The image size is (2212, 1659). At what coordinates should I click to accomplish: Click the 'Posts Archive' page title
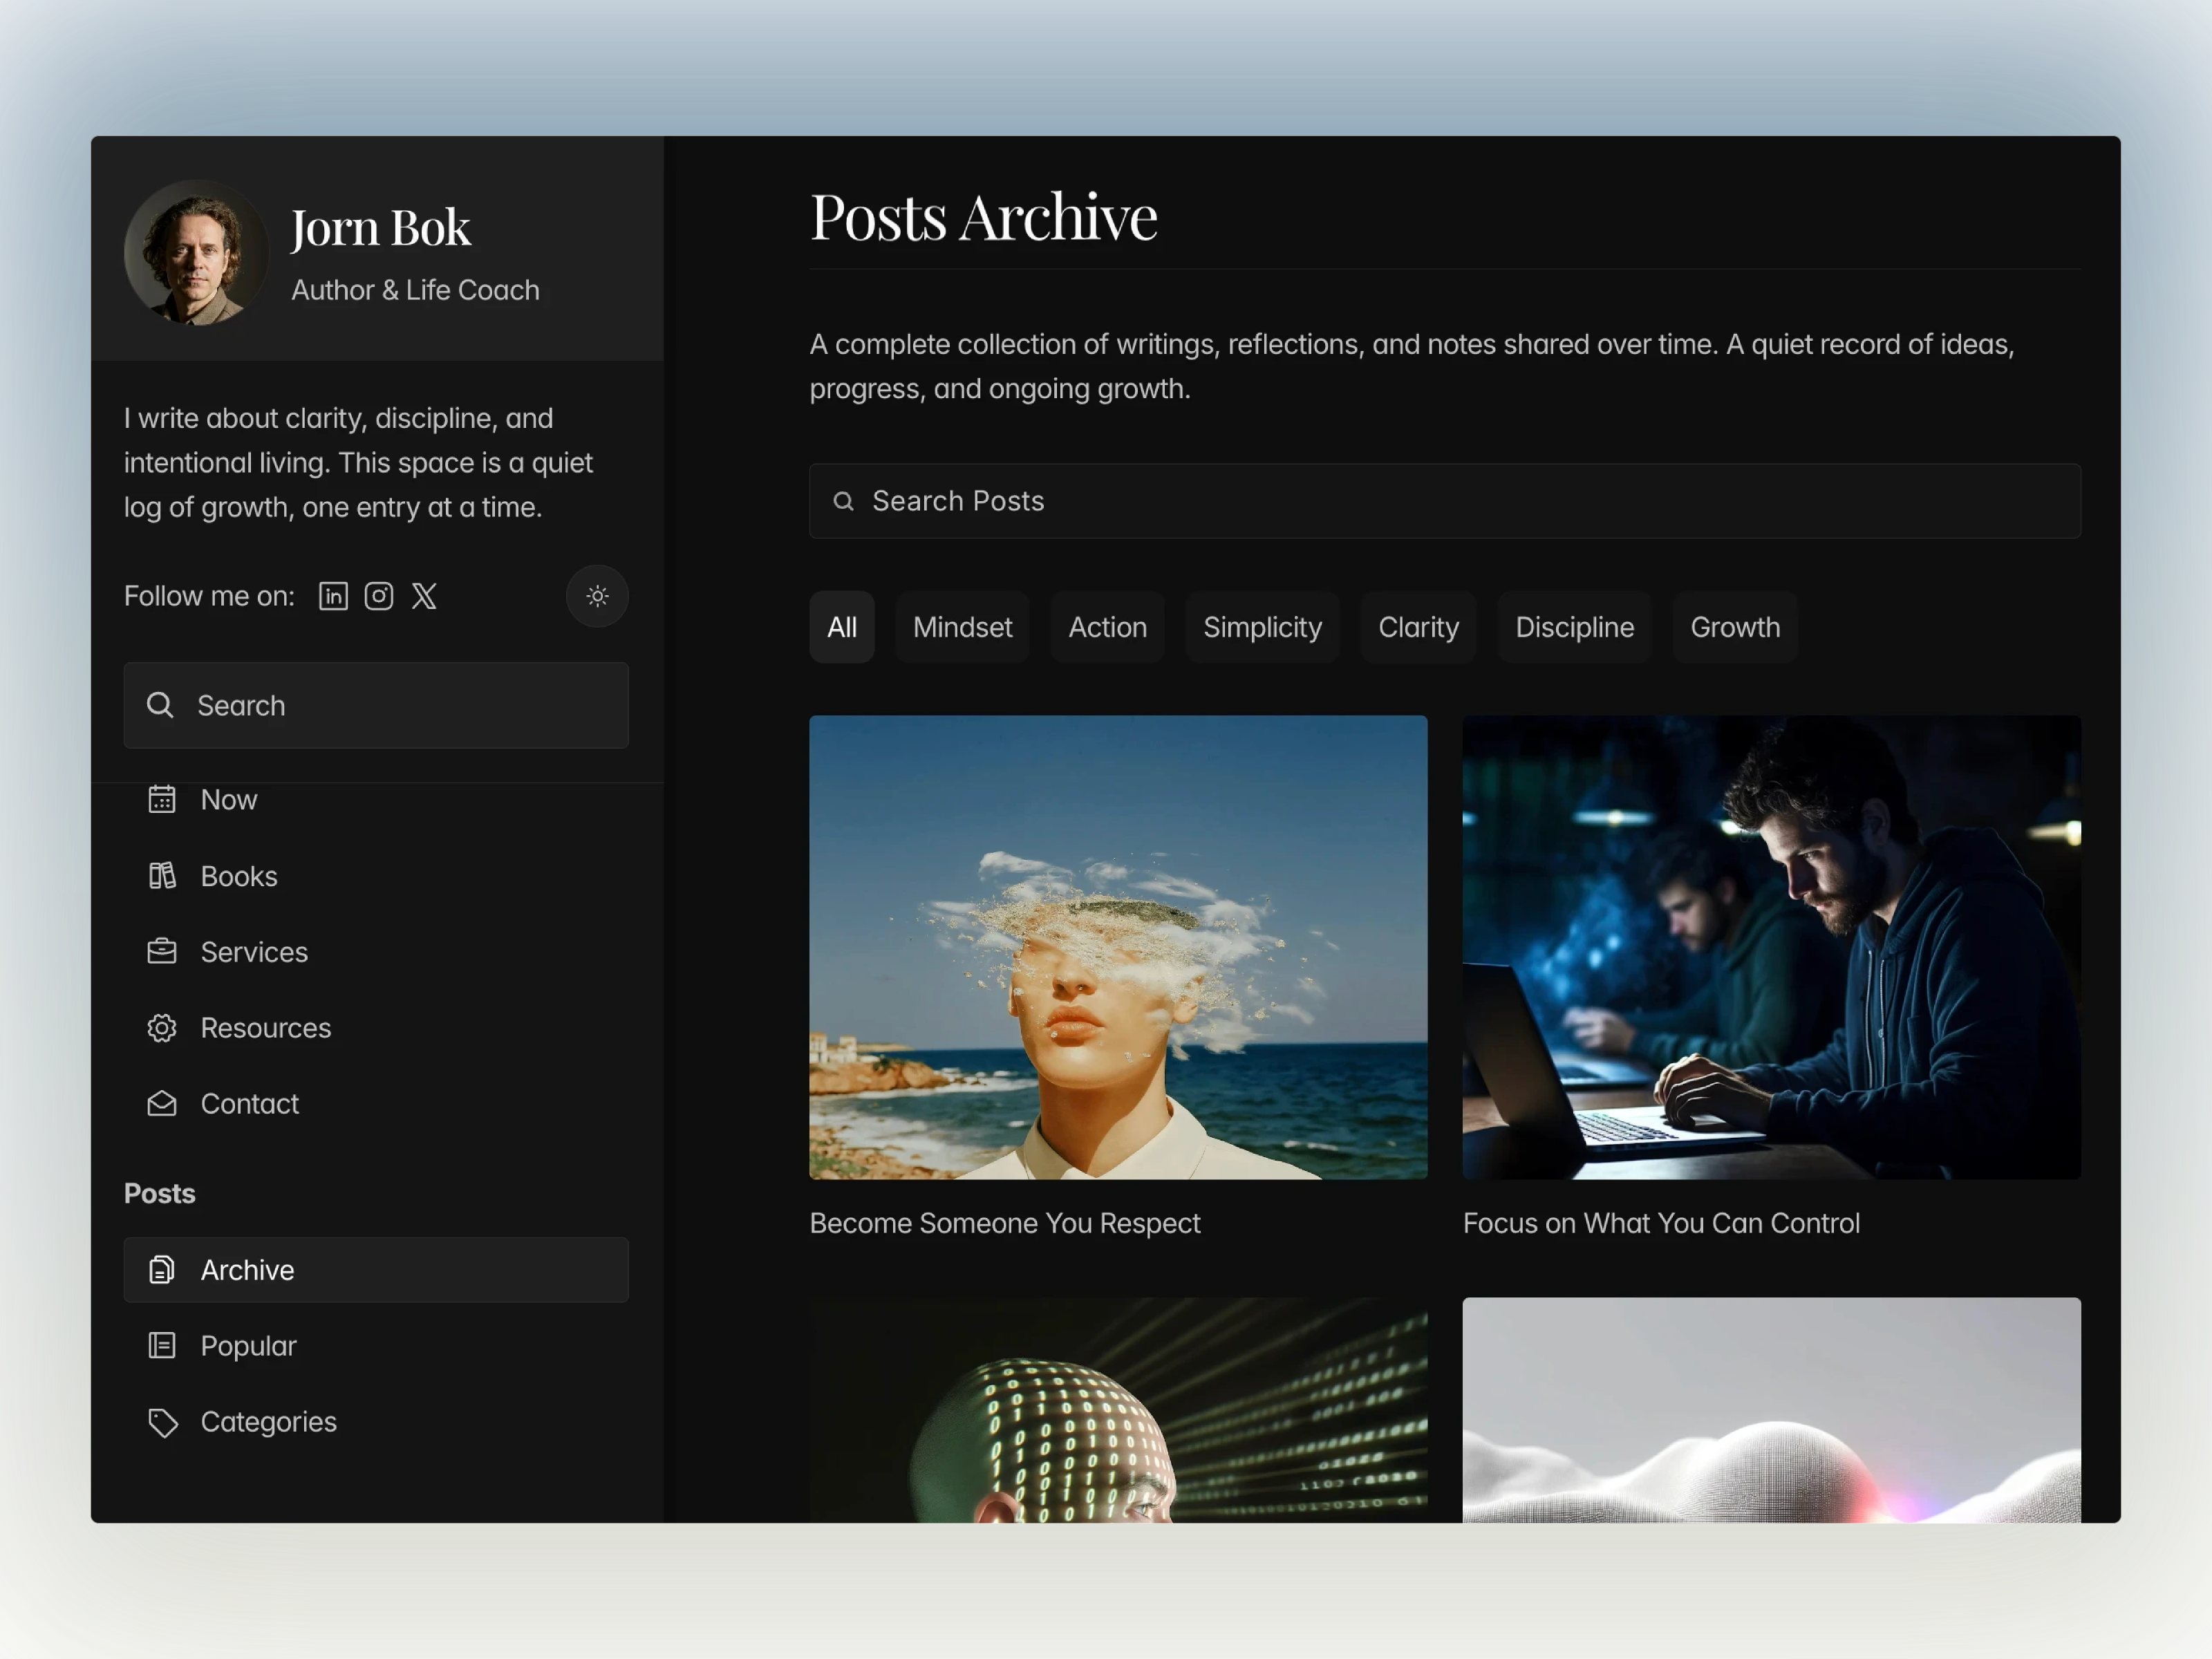point(983,217)
